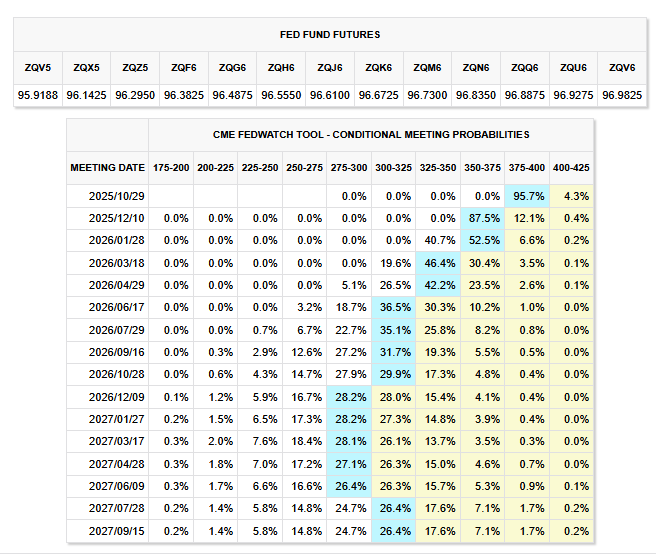This screenshot has width=656, height=557.
Task: Select the 46.4% cell in 2026/03/18 row
Action: [437, 262]
